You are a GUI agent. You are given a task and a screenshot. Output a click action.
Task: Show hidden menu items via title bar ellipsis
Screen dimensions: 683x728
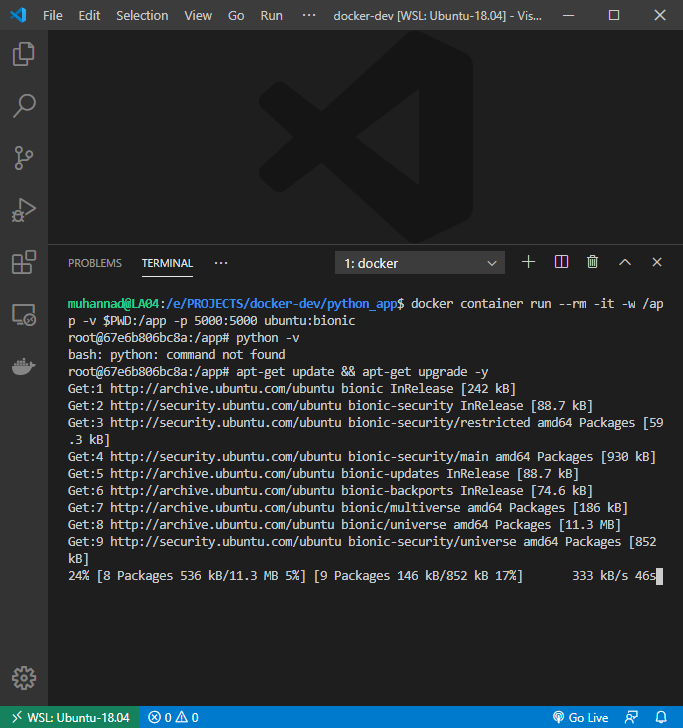tap(309, 15)
